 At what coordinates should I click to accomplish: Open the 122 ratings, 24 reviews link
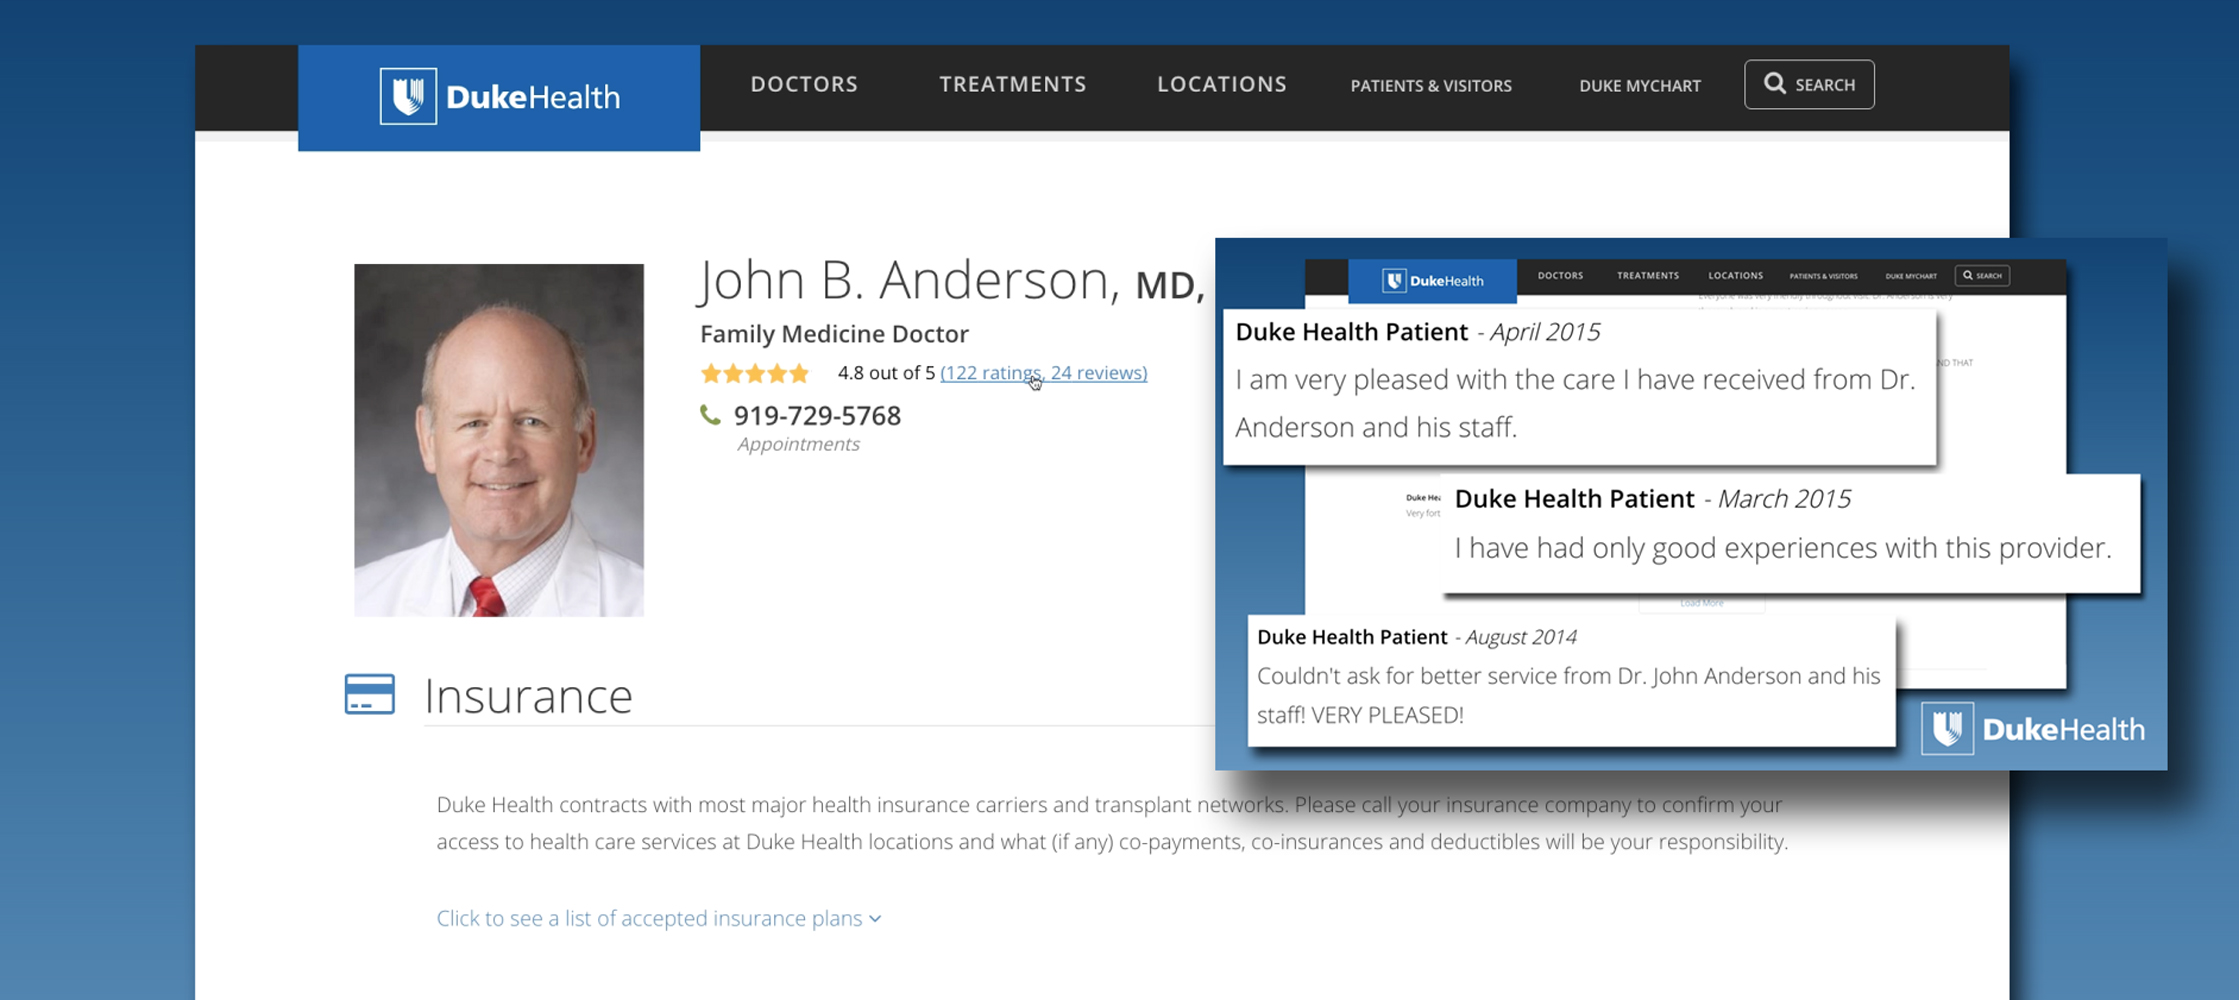tap(1043, 373)
